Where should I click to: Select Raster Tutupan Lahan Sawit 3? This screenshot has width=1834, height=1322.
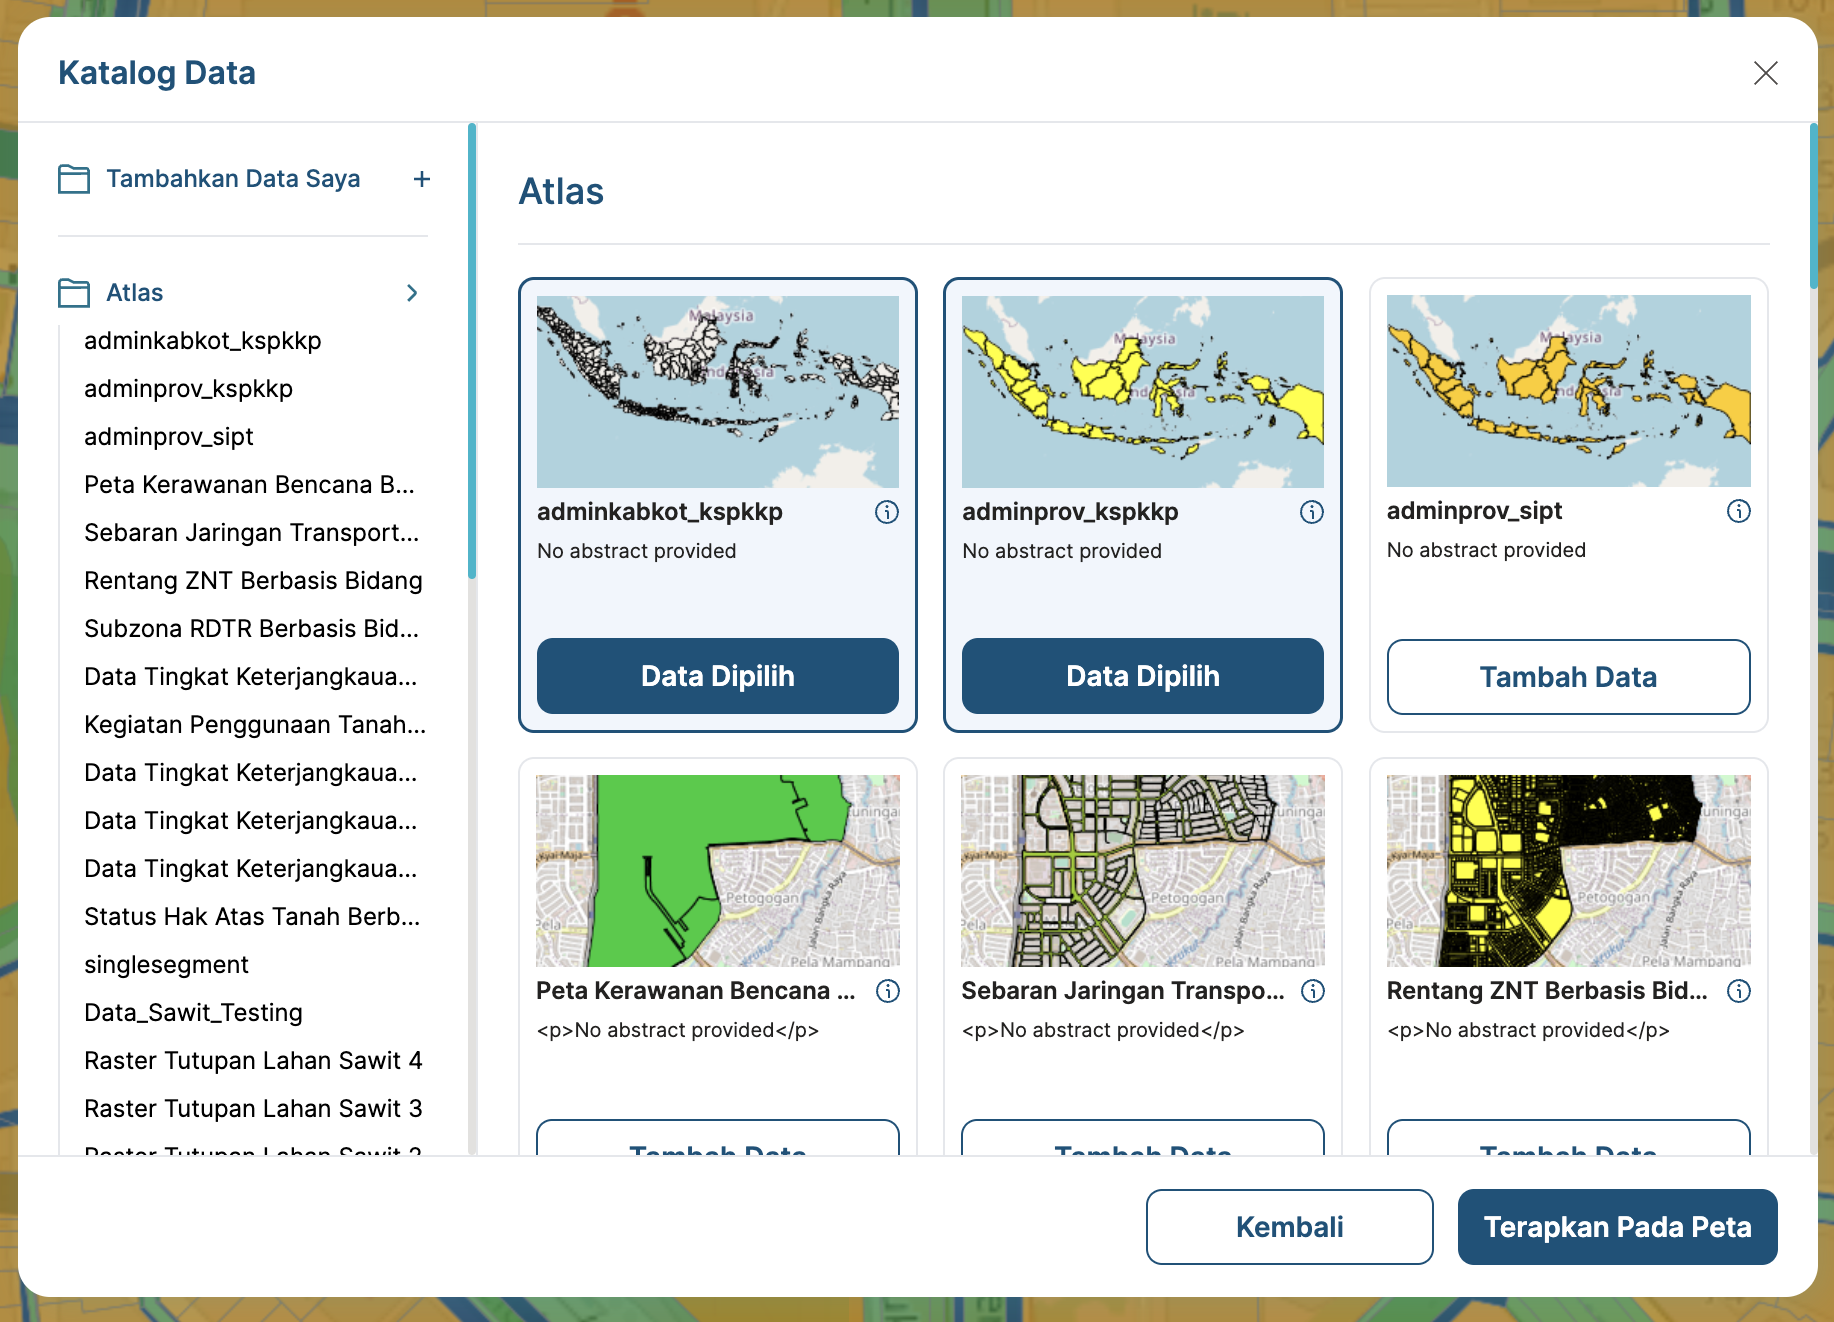[x=253, y=1109]
